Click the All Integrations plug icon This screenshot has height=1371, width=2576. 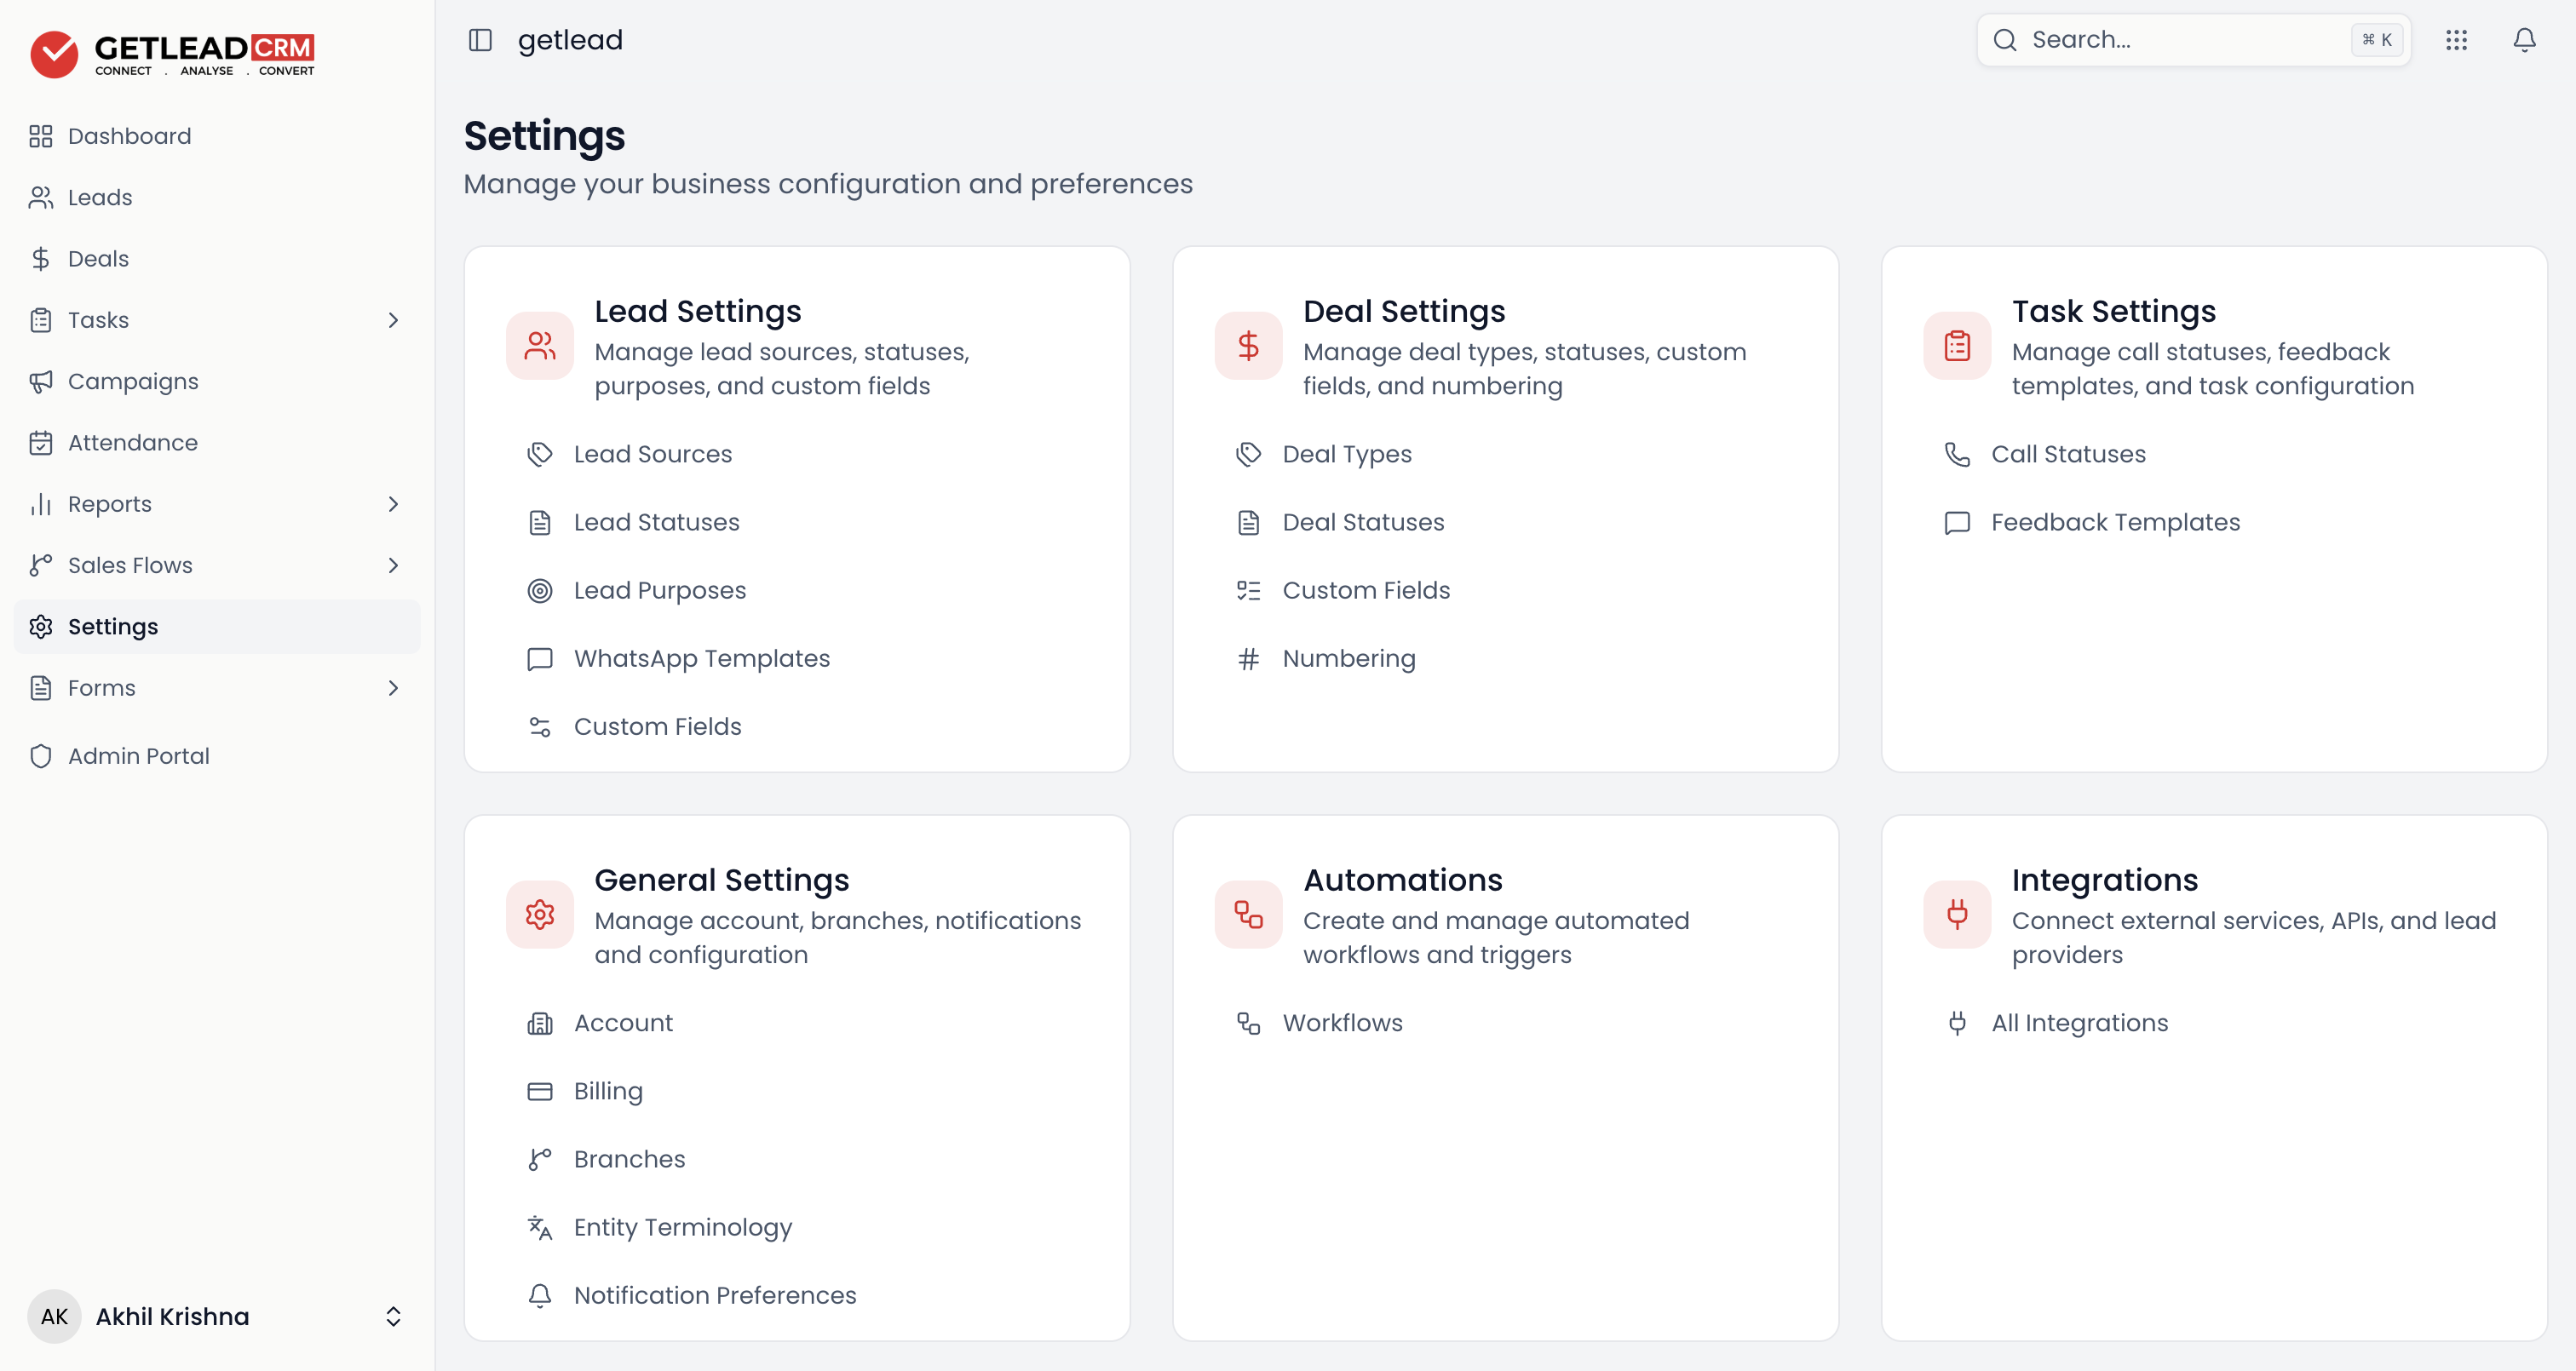click(1957, 1023)
